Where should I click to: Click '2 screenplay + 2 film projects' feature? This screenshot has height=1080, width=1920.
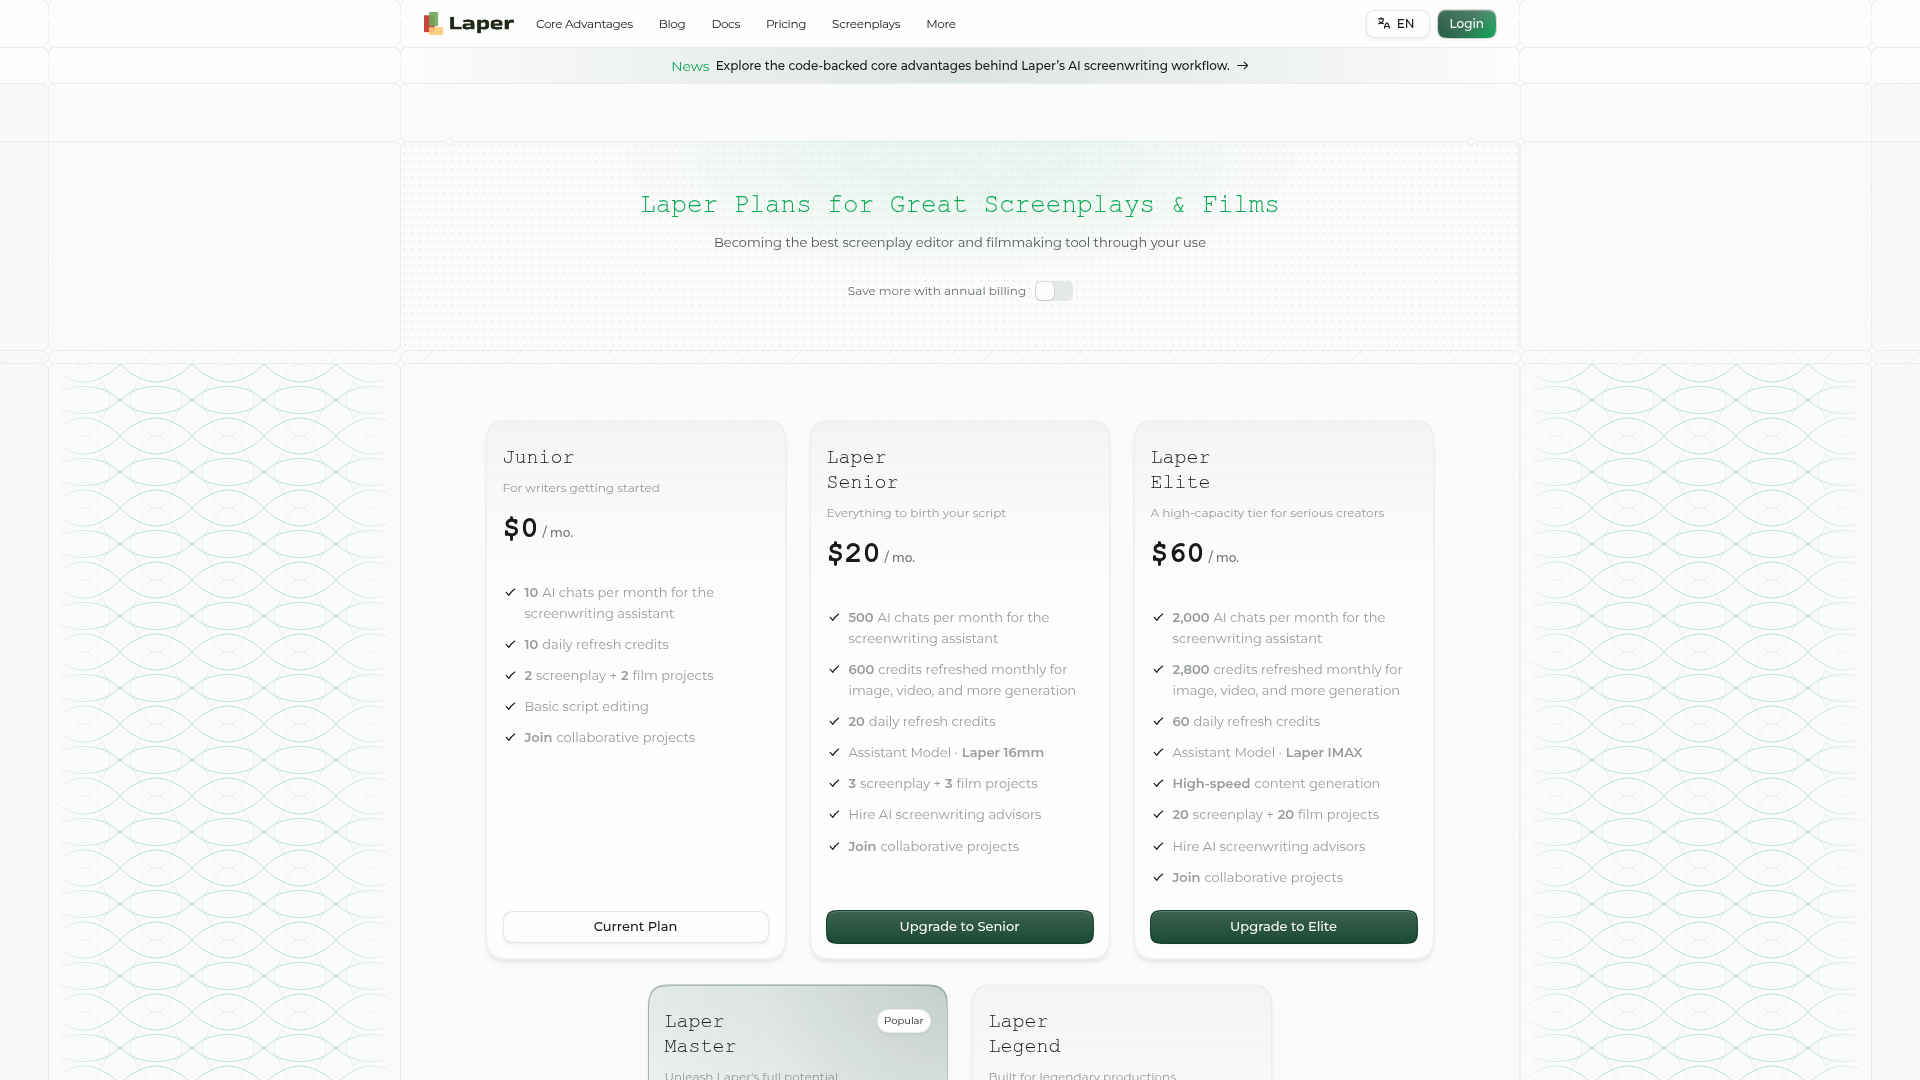click(x=619, y=676)
